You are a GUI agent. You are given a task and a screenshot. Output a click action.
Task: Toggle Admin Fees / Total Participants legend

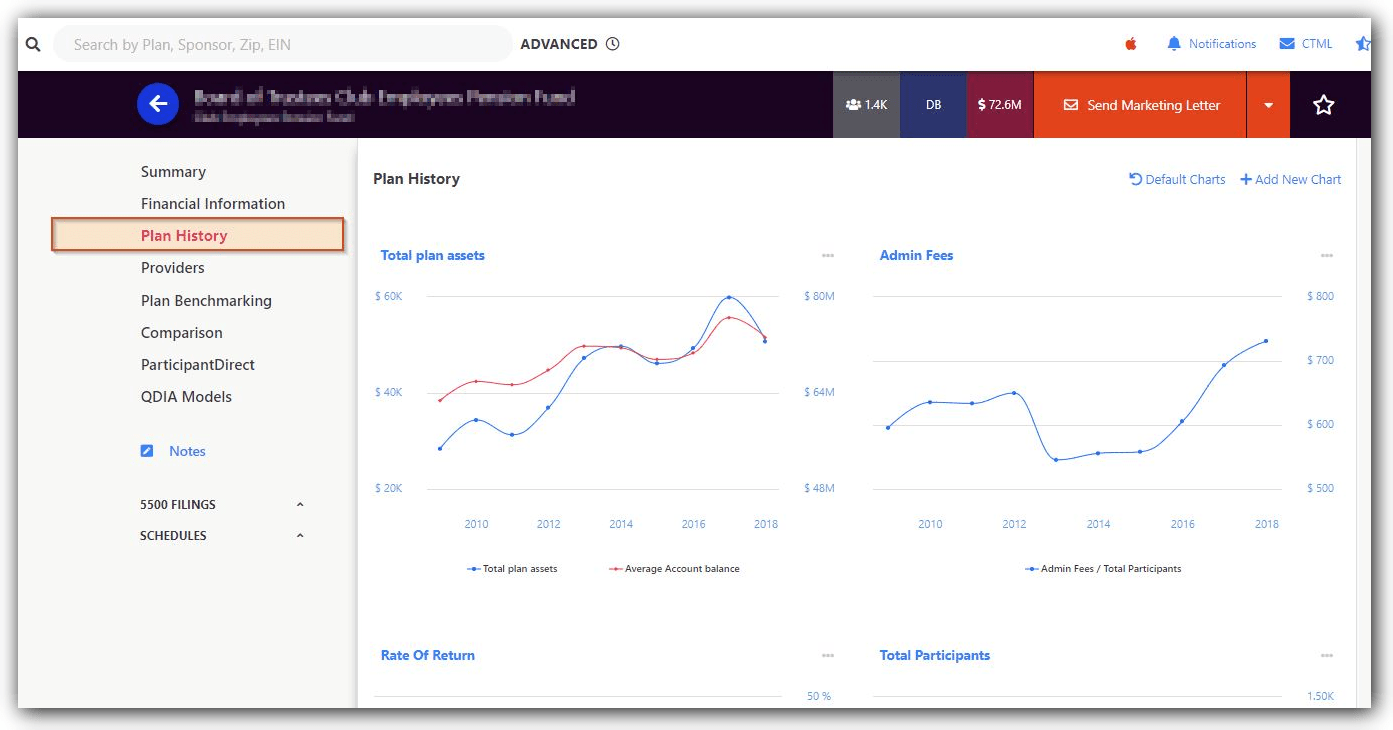[x=1102, y=569]
